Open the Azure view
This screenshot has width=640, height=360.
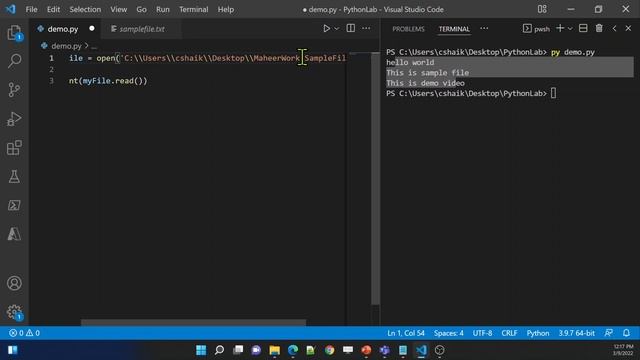[14, 234]
